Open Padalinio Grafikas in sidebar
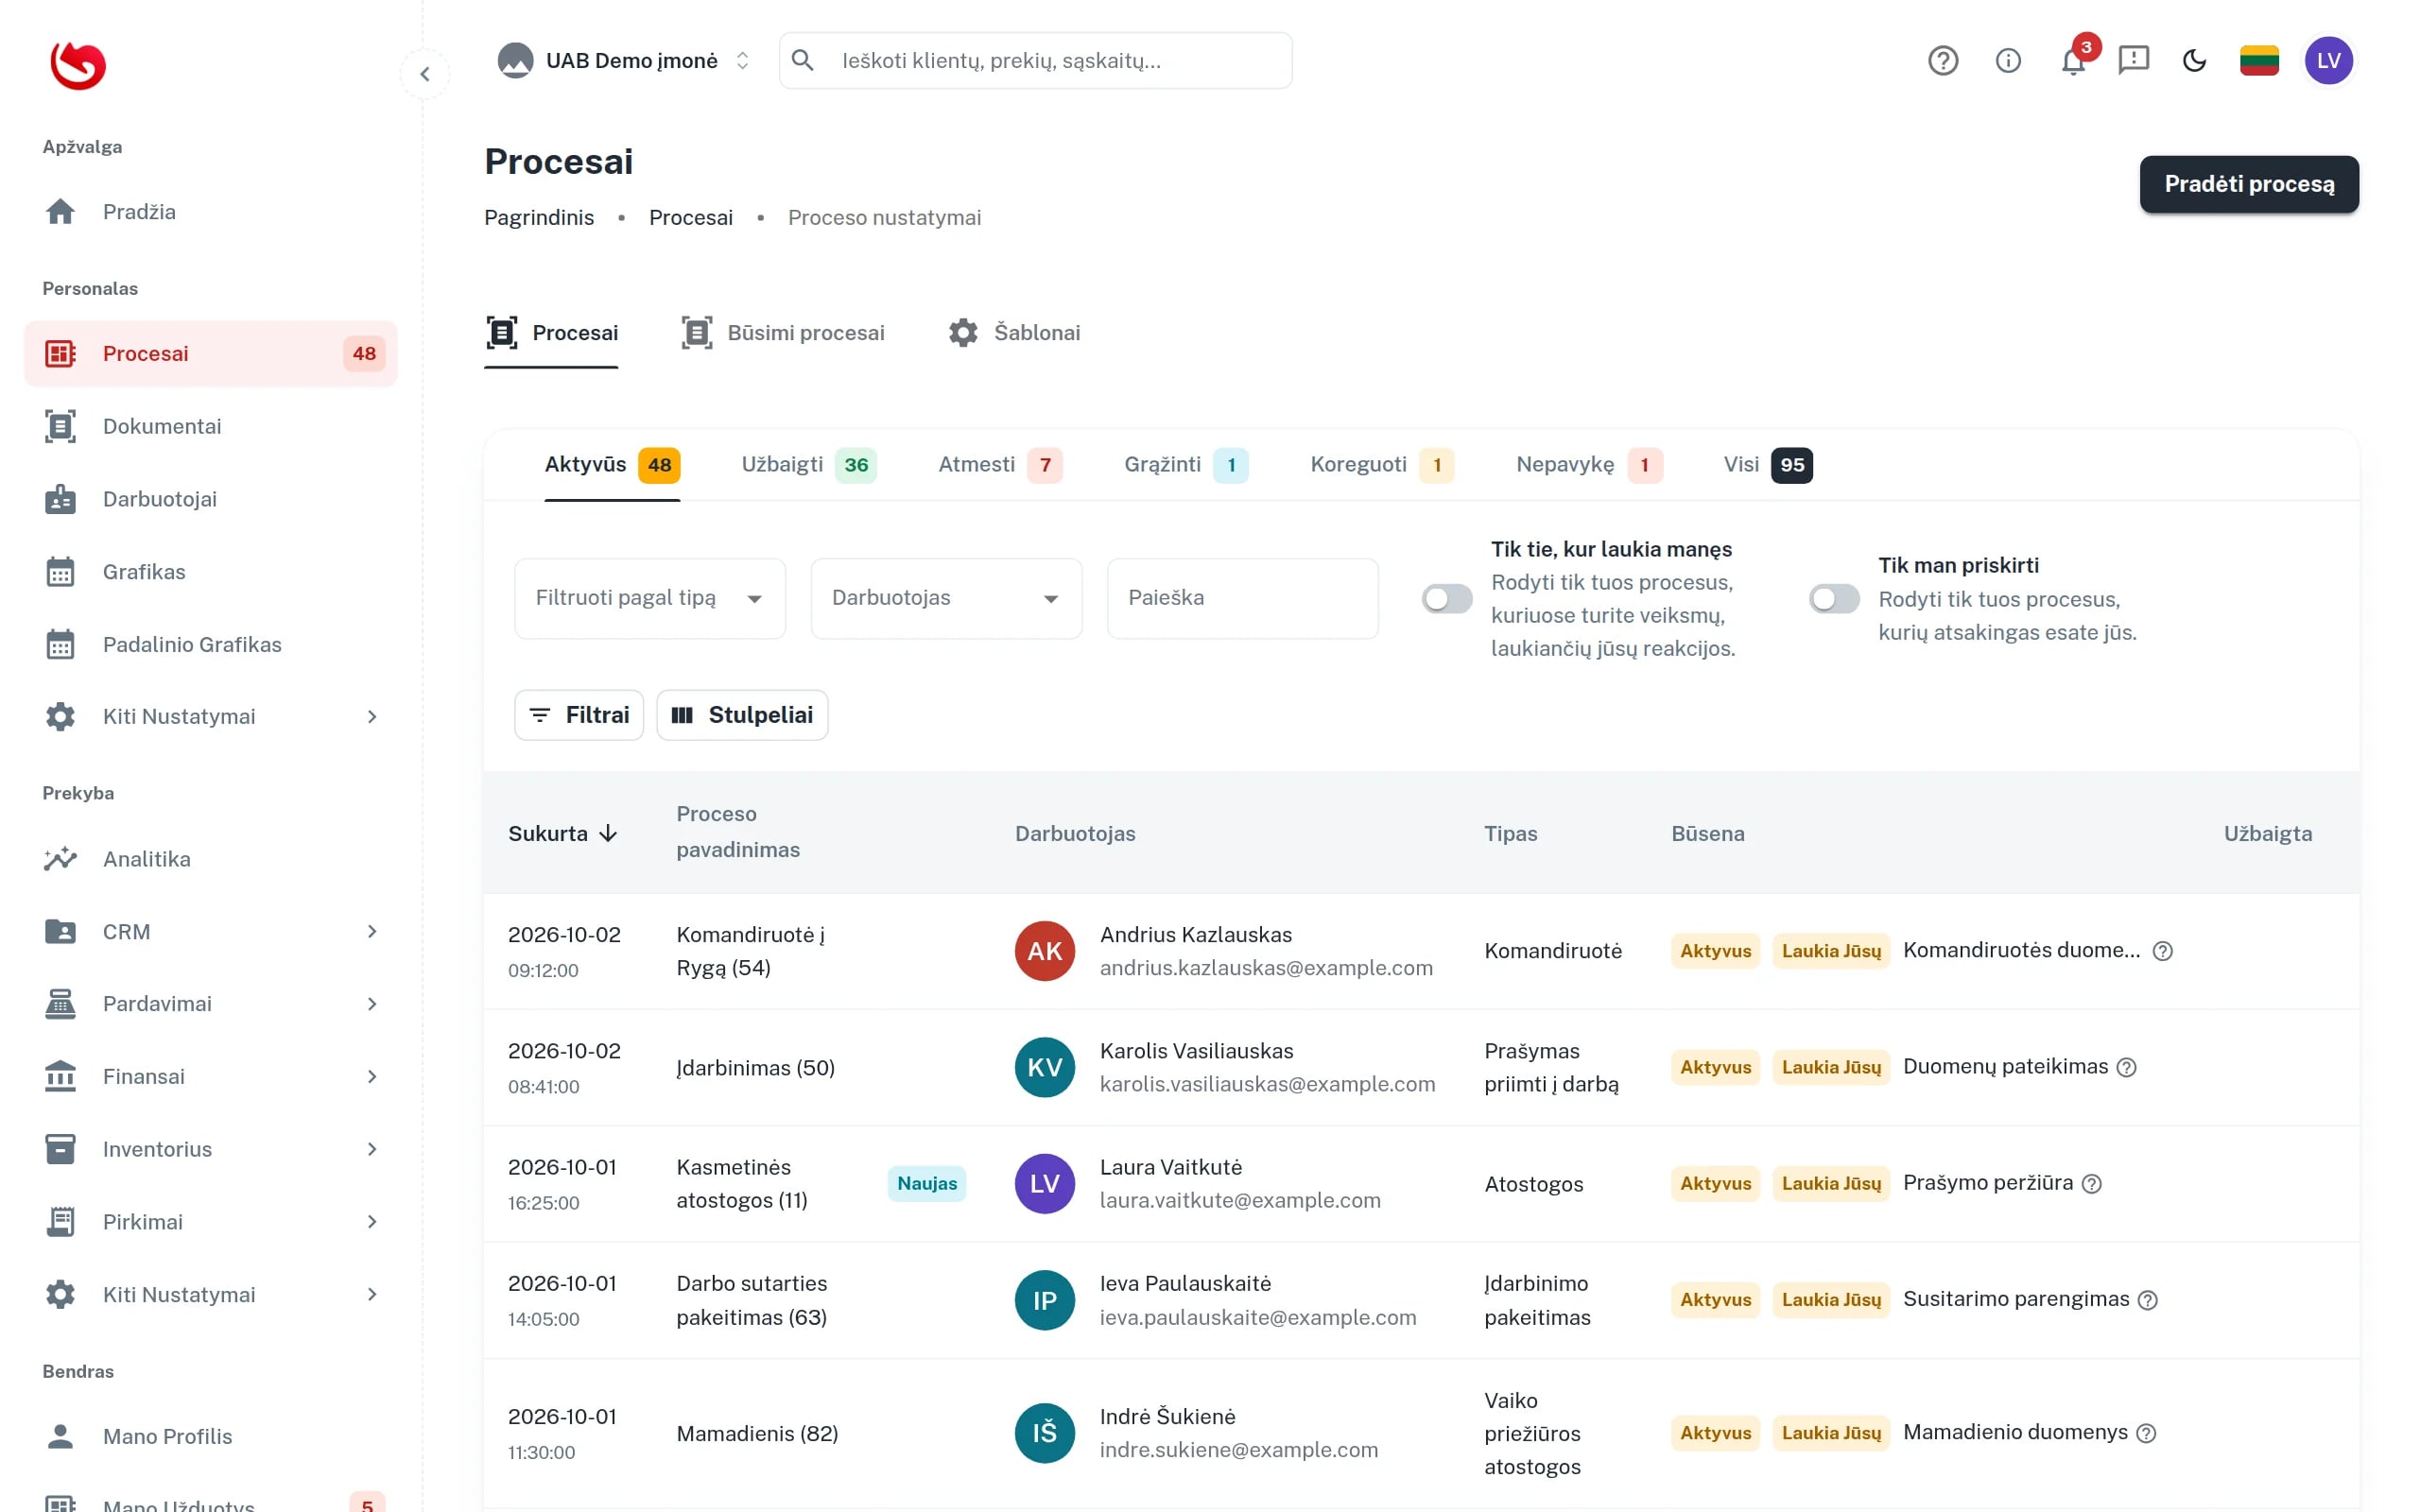2420x1512 pixels. (x=211, y=645)
